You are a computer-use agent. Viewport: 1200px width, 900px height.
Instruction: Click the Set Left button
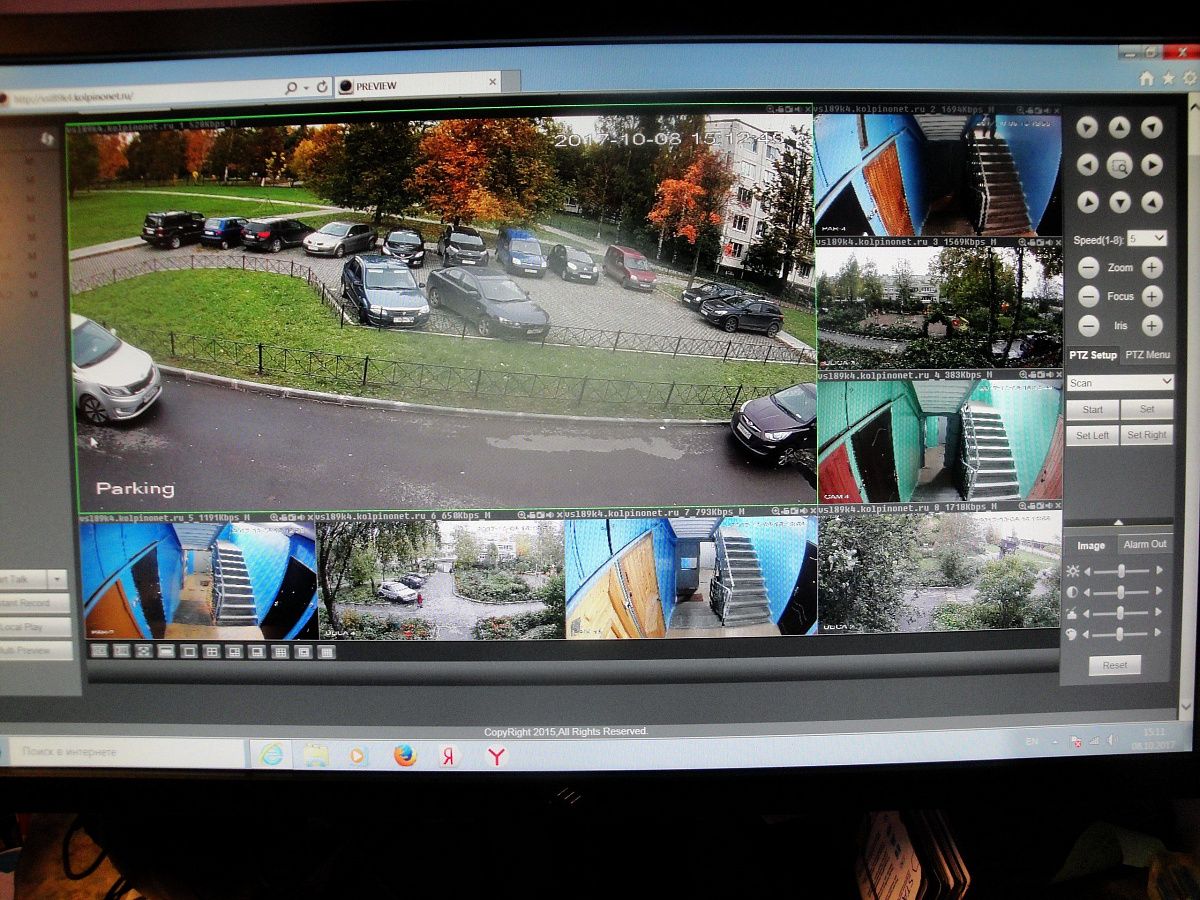pos(1092,436)
